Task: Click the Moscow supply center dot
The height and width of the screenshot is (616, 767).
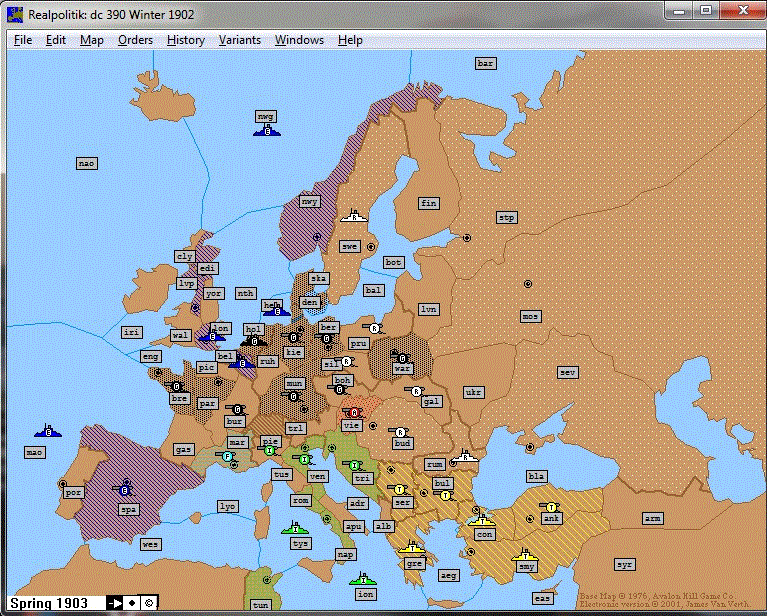Action: tap(528, 284)
